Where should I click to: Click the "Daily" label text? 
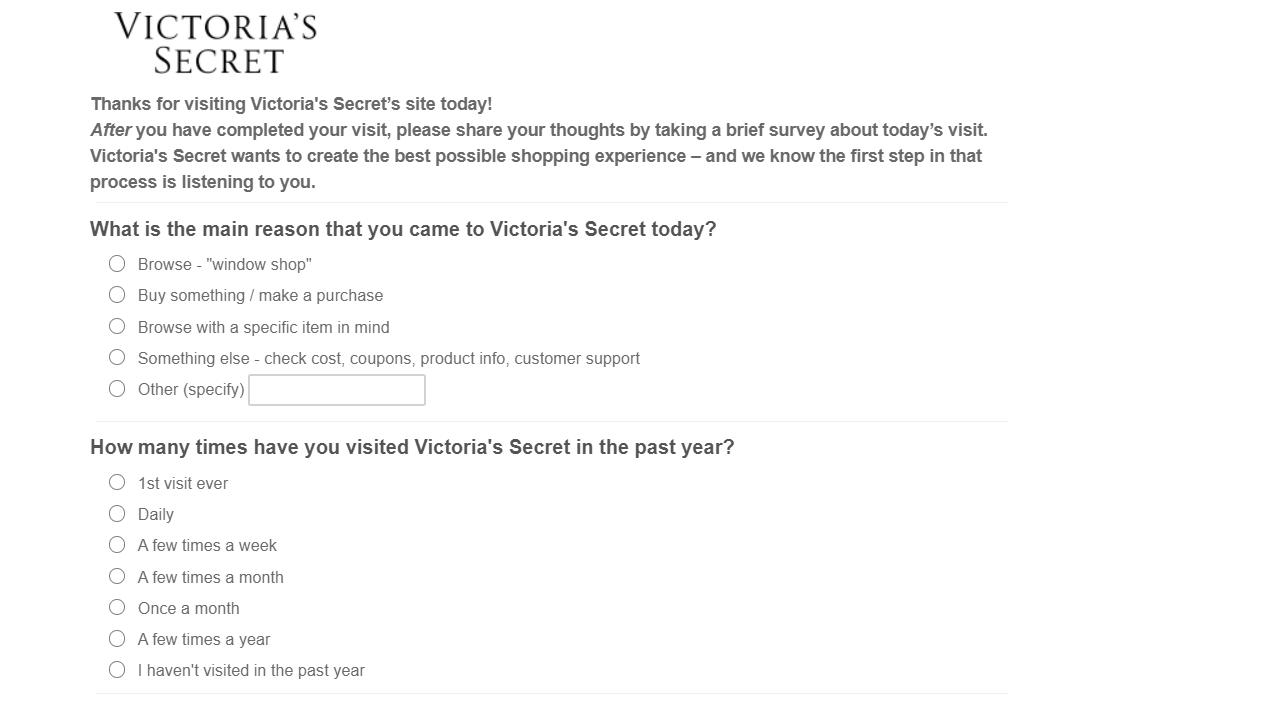[156, 515]
